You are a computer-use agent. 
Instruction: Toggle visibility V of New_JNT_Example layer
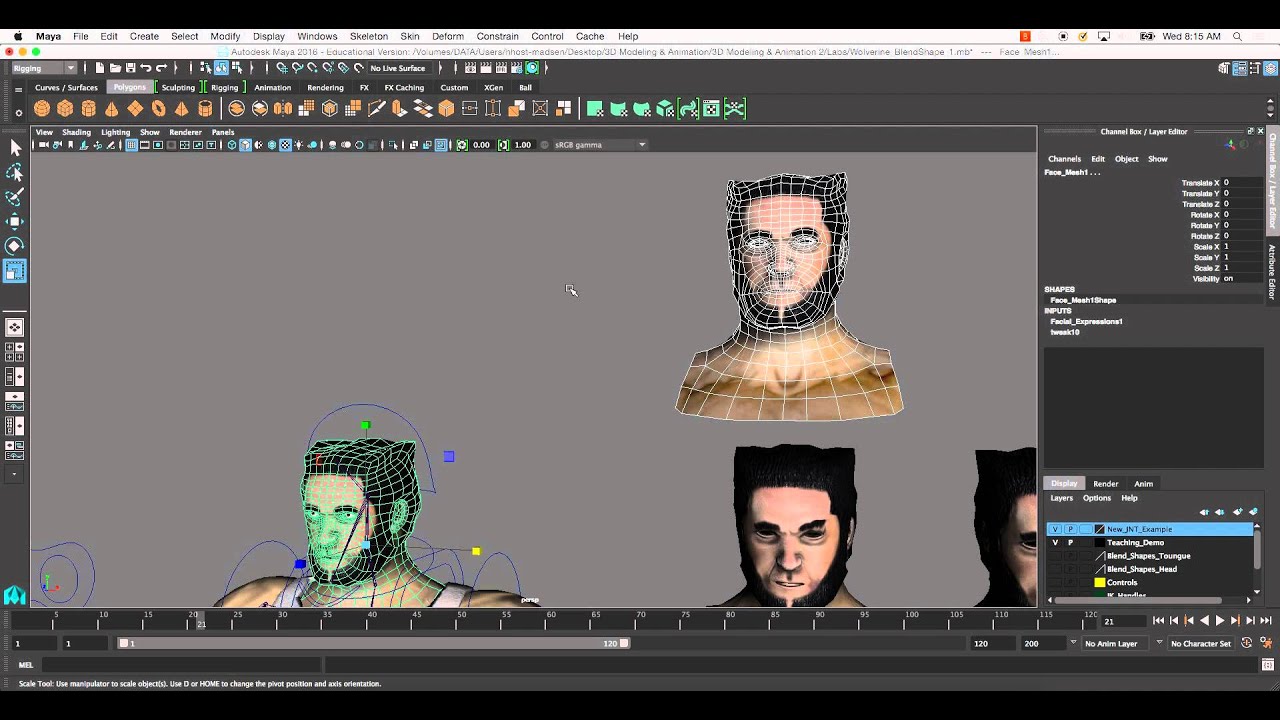[1054, 529]
